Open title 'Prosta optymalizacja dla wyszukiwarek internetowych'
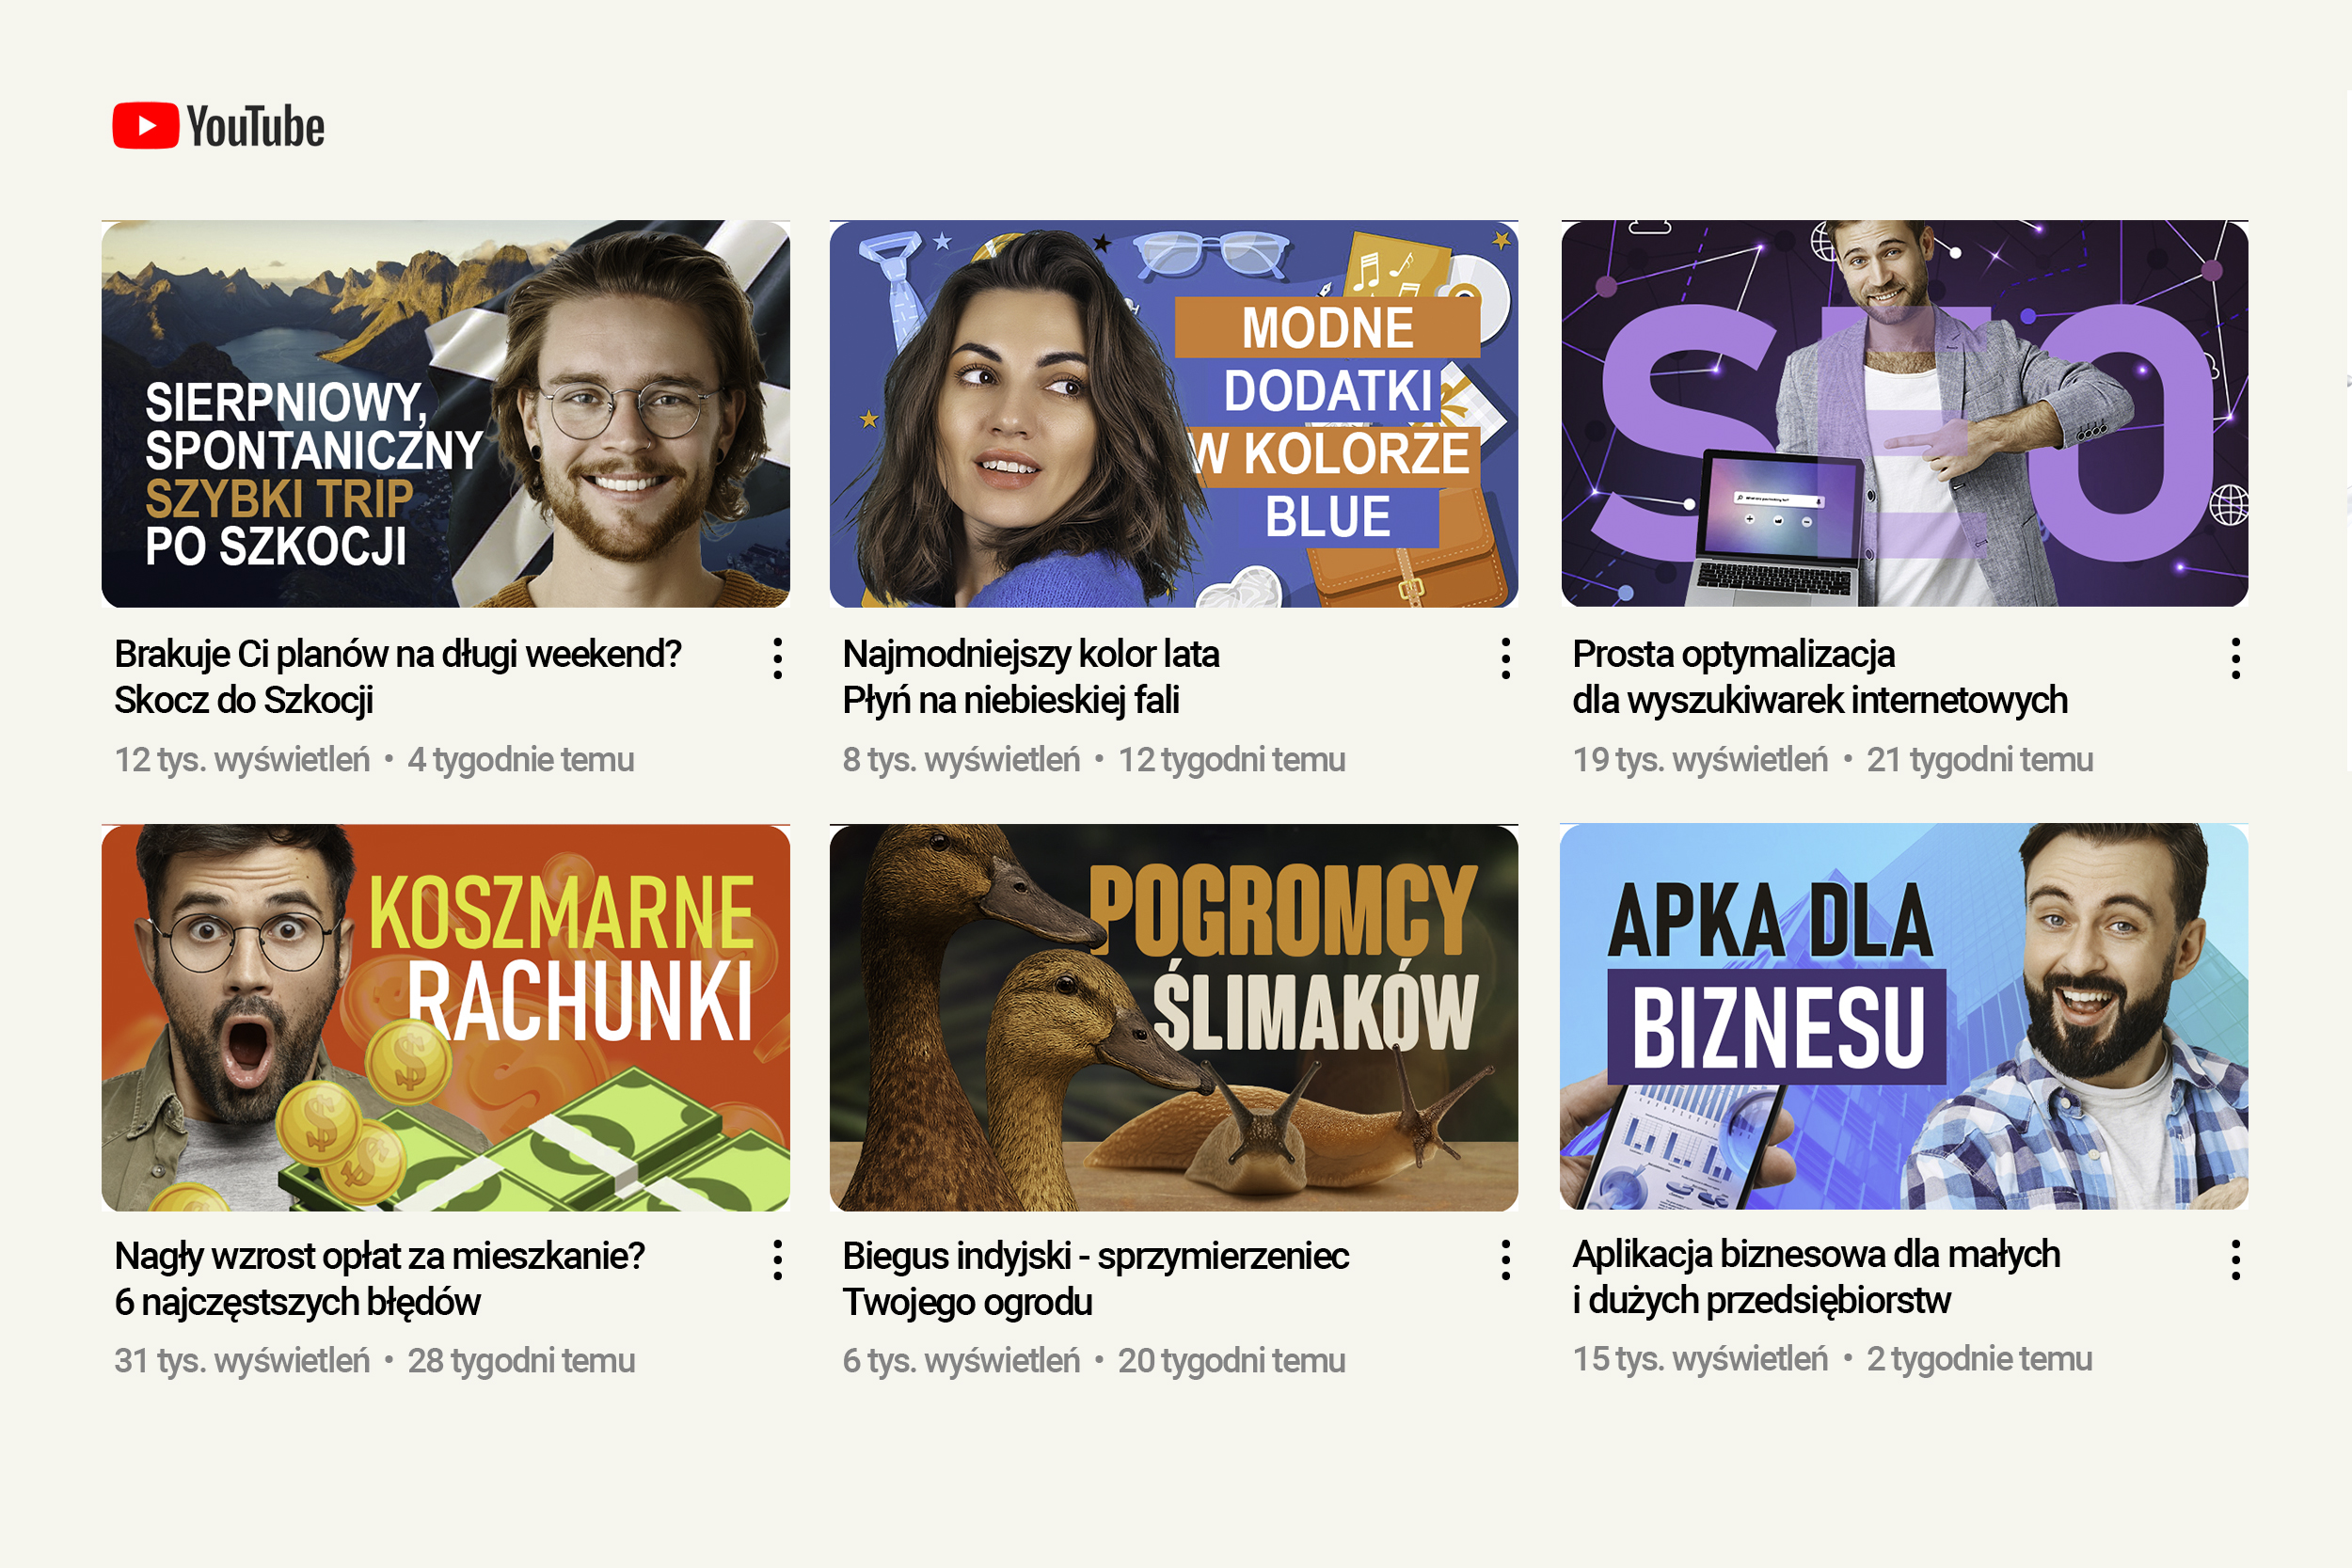Viewport: 2352px width, 1568px height. click(1820, 677)
